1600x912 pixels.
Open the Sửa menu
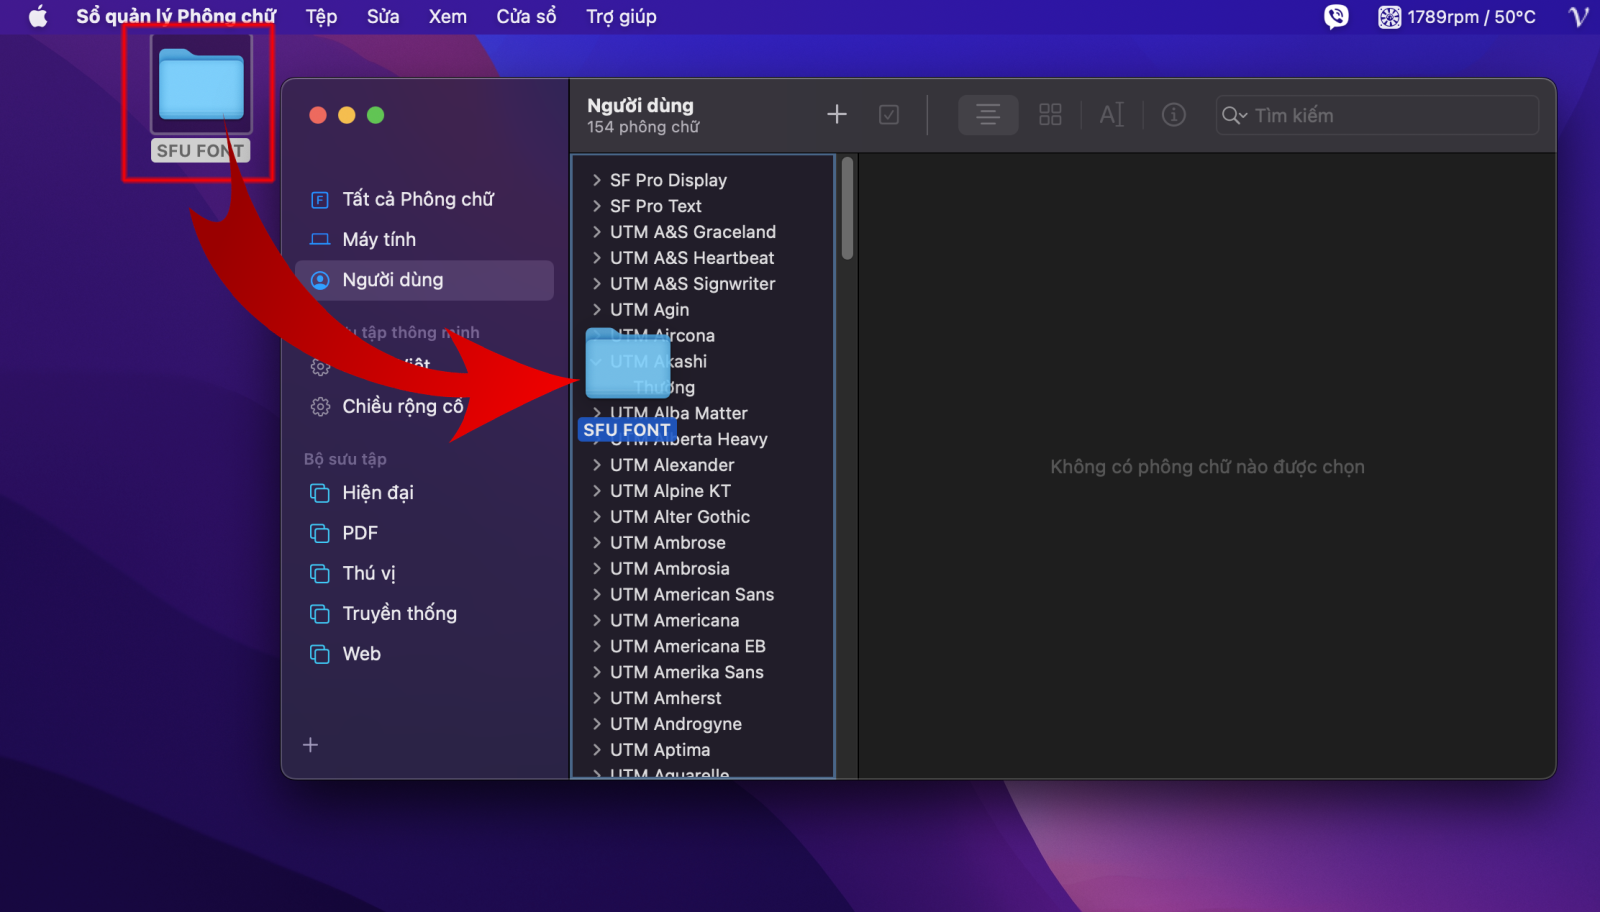pyautogui.click(x=383, y=16)
